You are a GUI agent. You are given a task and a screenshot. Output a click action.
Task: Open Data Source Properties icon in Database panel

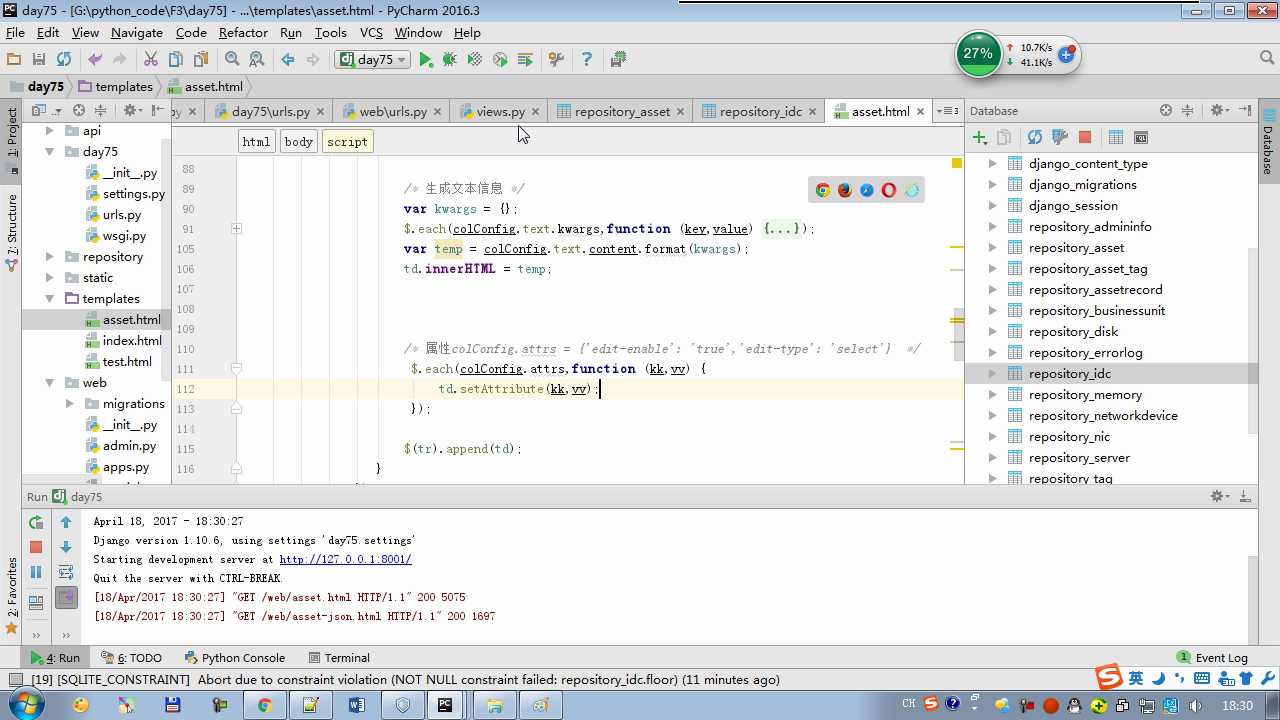pos(1060,137)
